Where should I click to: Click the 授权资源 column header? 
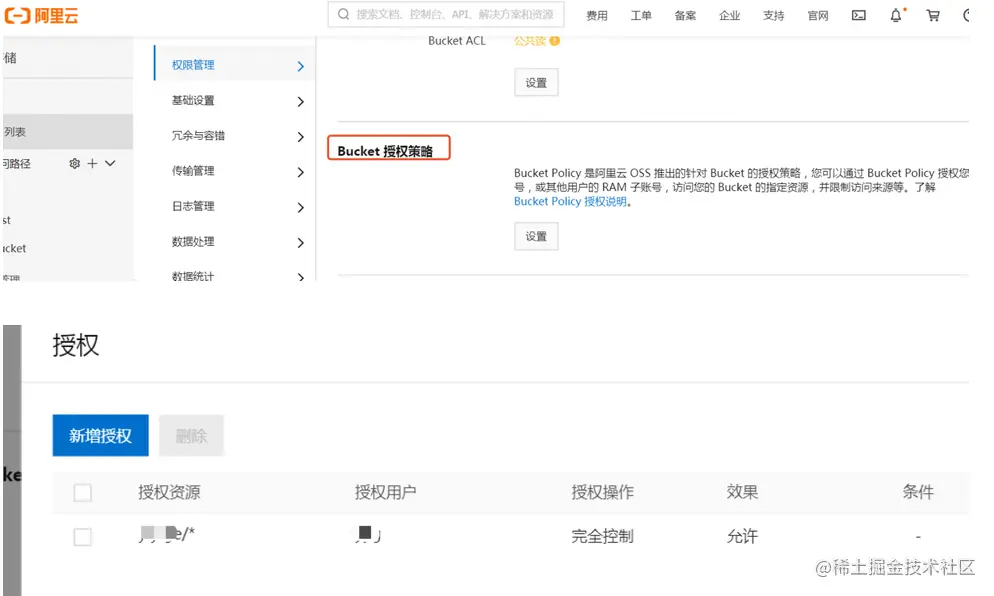(x=169, y=492)
